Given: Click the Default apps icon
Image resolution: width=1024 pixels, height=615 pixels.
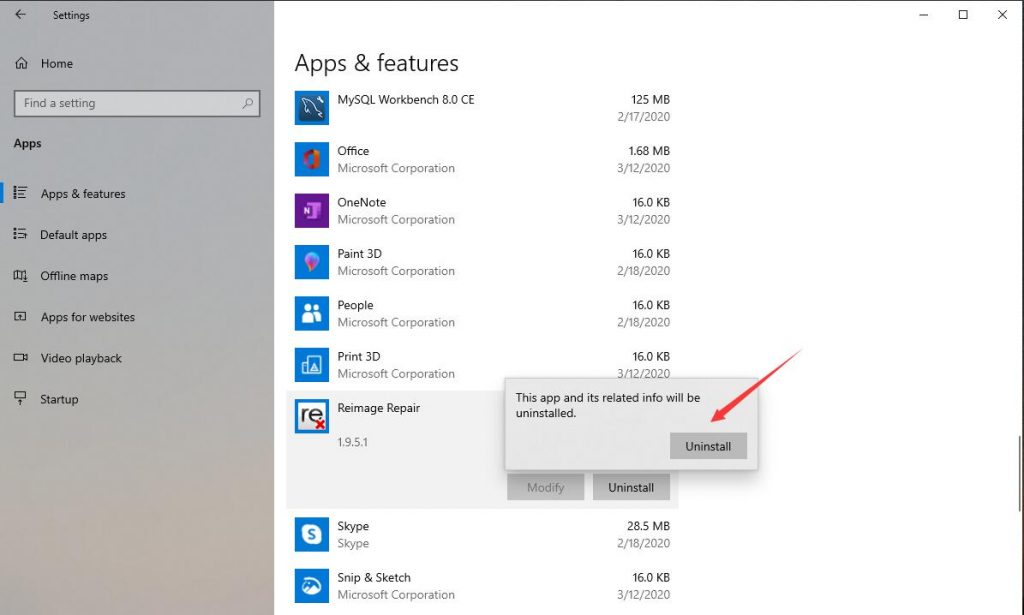Looking at the screenshot, I should (20, 234).
